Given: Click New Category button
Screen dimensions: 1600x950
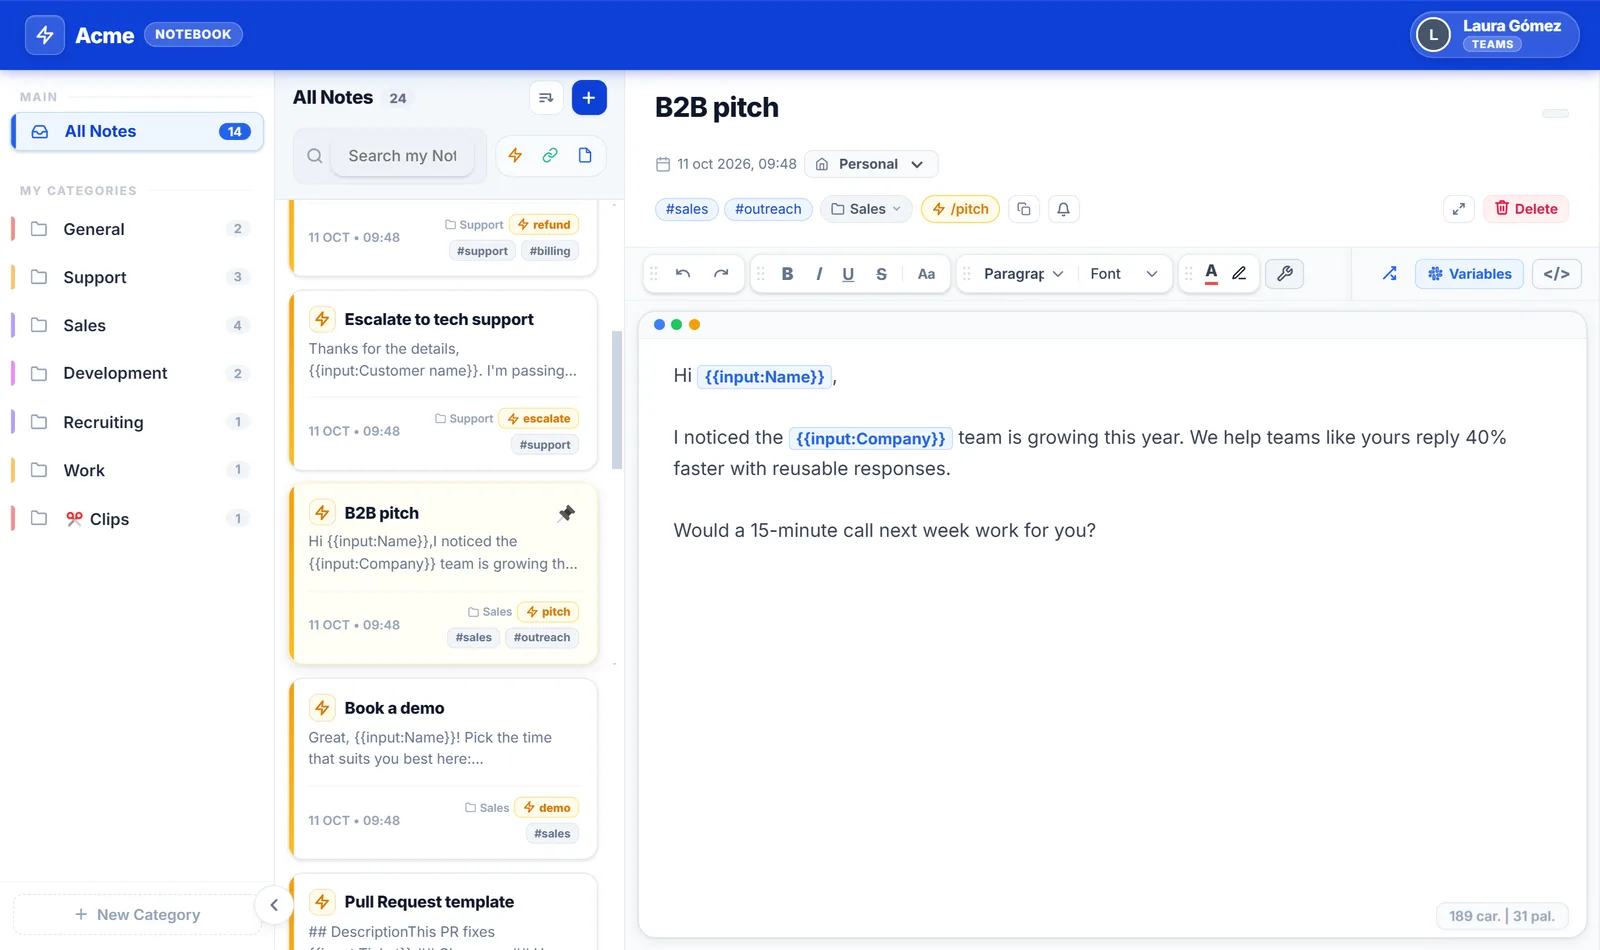Looking at the screenshot, I should click(x=138, y=914).
